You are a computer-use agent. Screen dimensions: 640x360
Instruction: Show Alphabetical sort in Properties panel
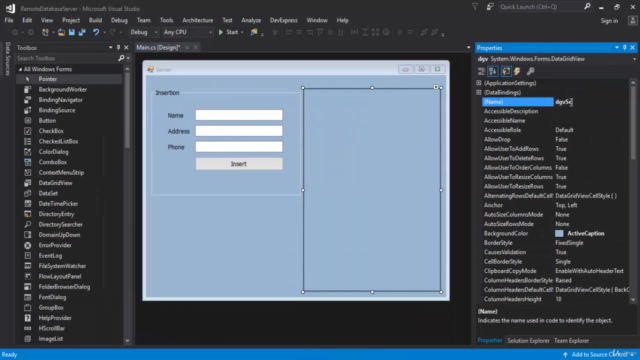[x=493, y=71]
